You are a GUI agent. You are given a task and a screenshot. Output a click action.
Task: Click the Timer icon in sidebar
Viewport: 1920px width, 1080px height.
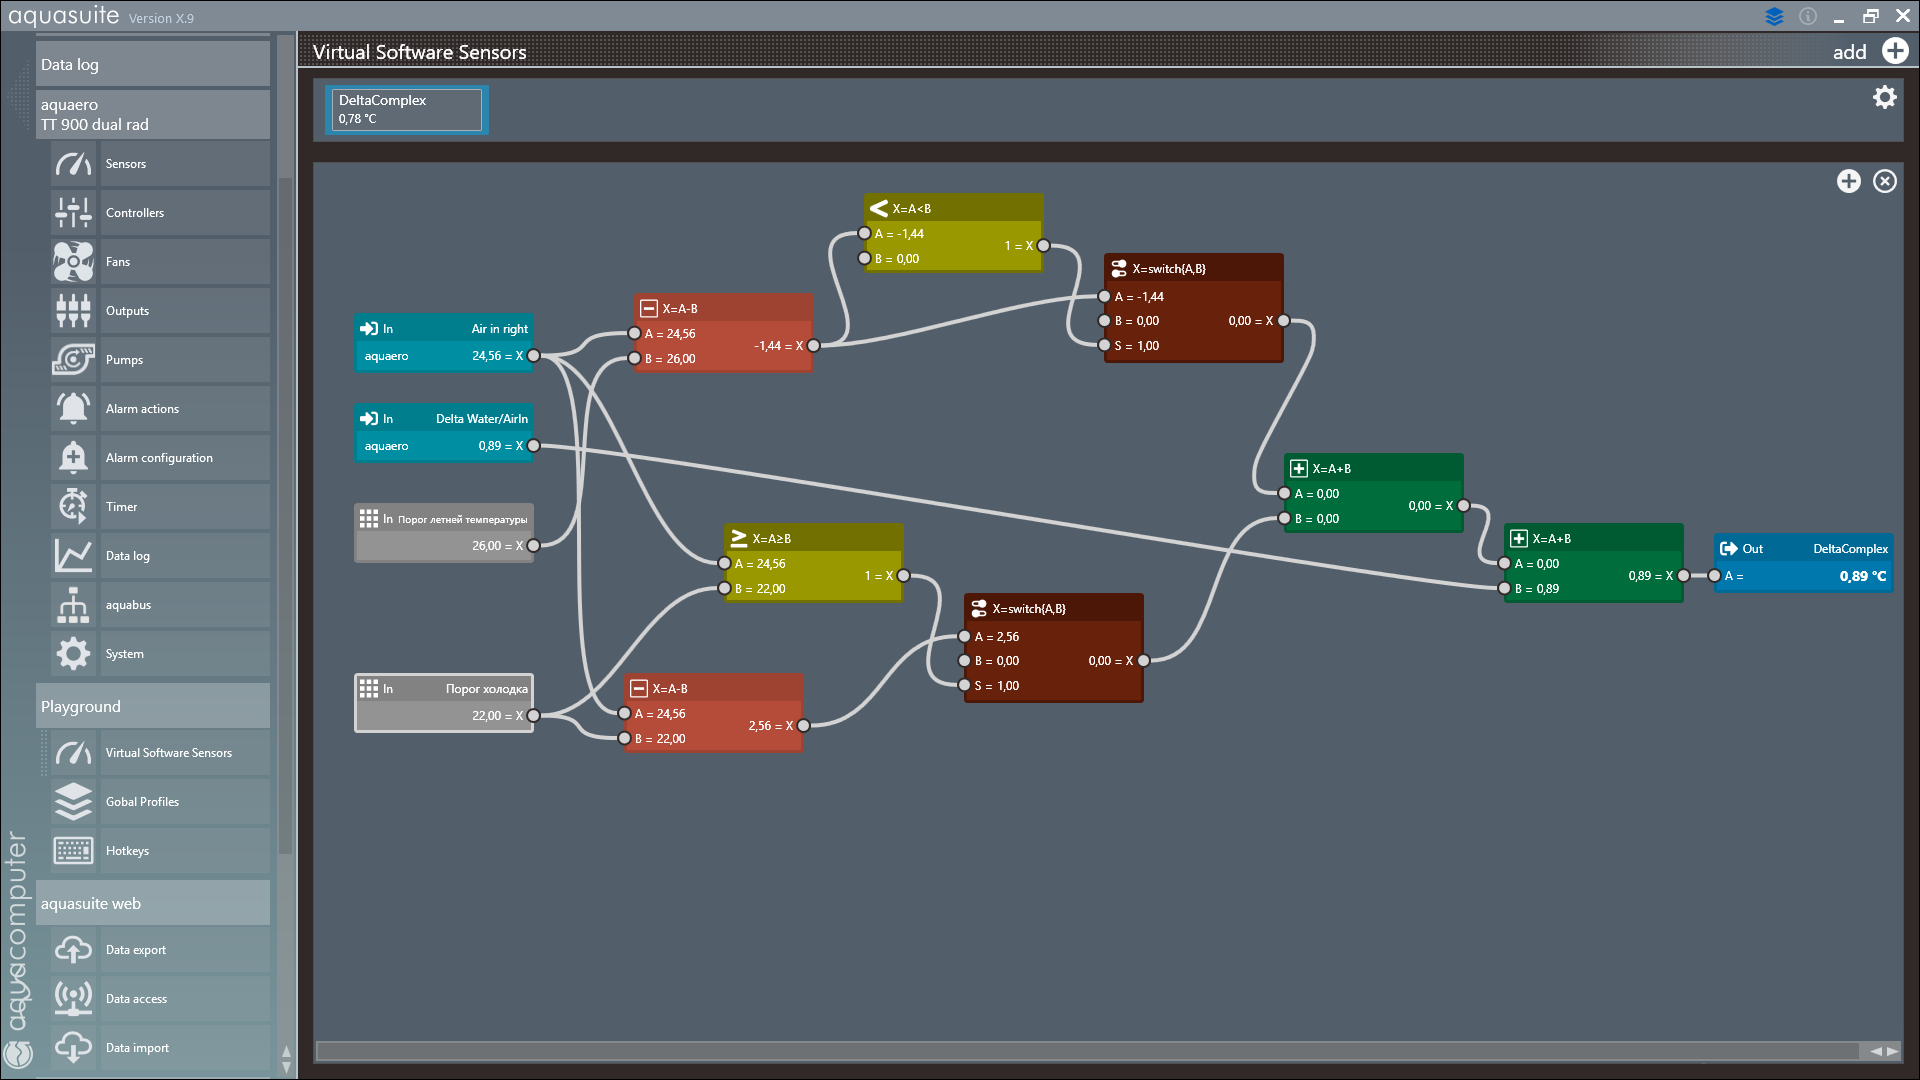(x=73, y=507)
